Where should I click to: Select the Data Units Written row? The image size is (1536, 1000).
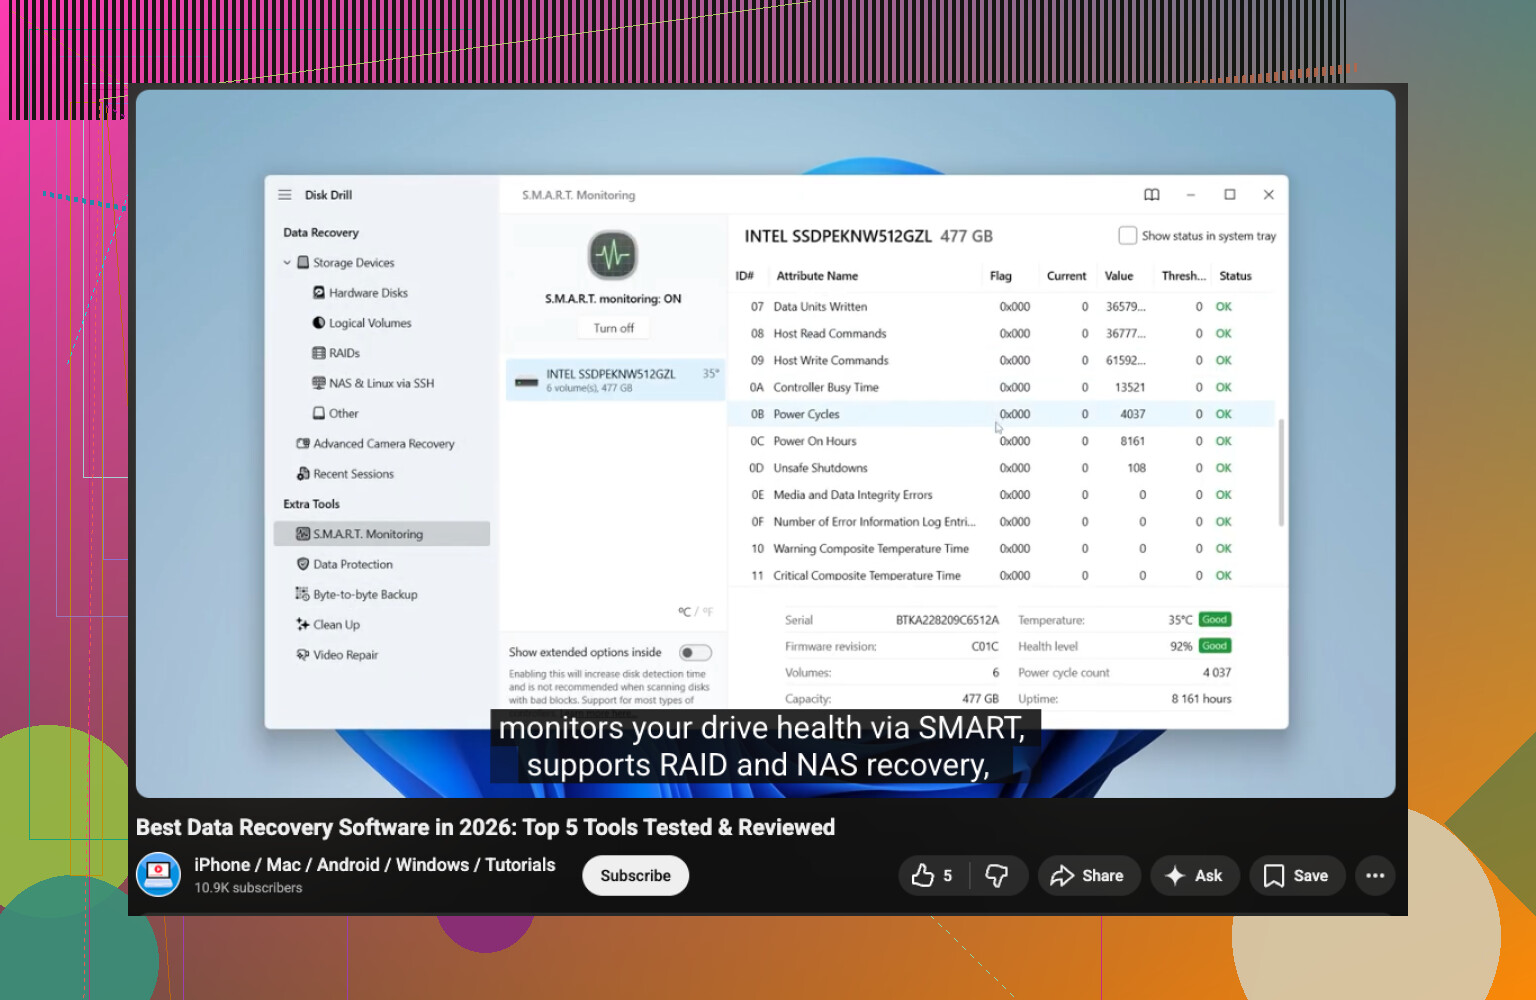[x=1003, y=307]
